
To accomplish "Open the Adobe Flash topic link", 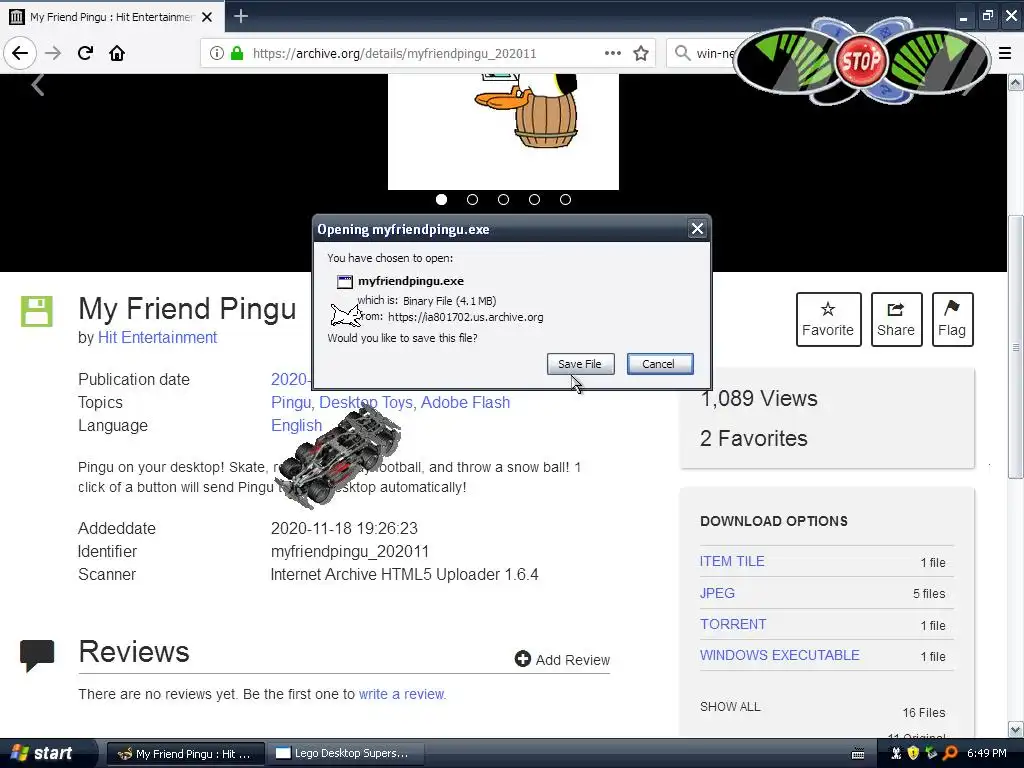I will point(465,402).
